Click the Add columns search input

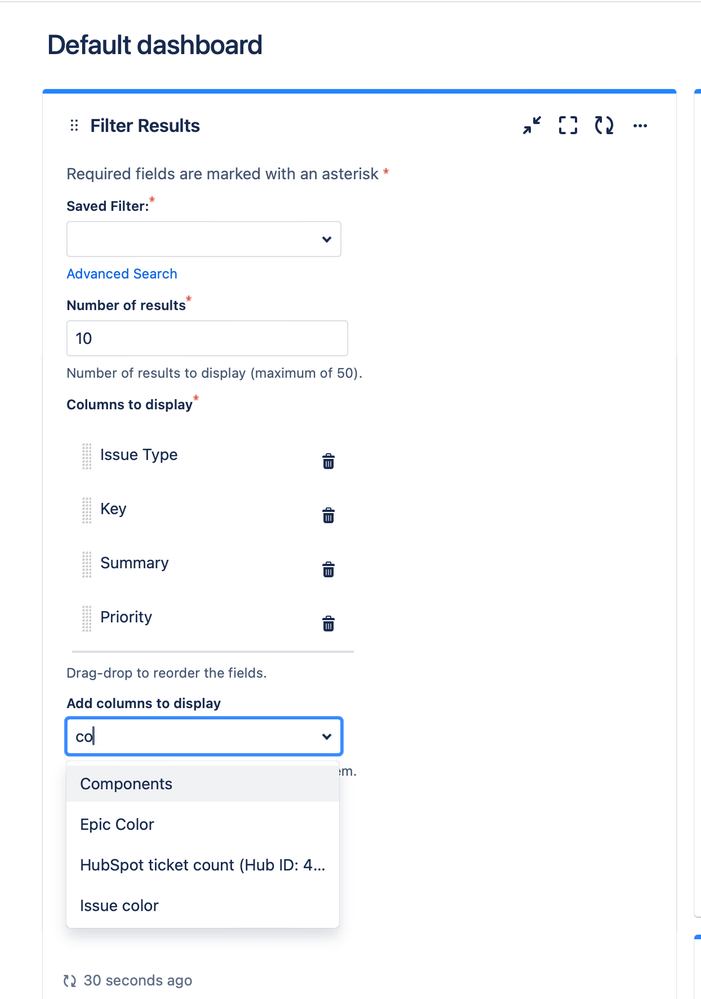190,737
